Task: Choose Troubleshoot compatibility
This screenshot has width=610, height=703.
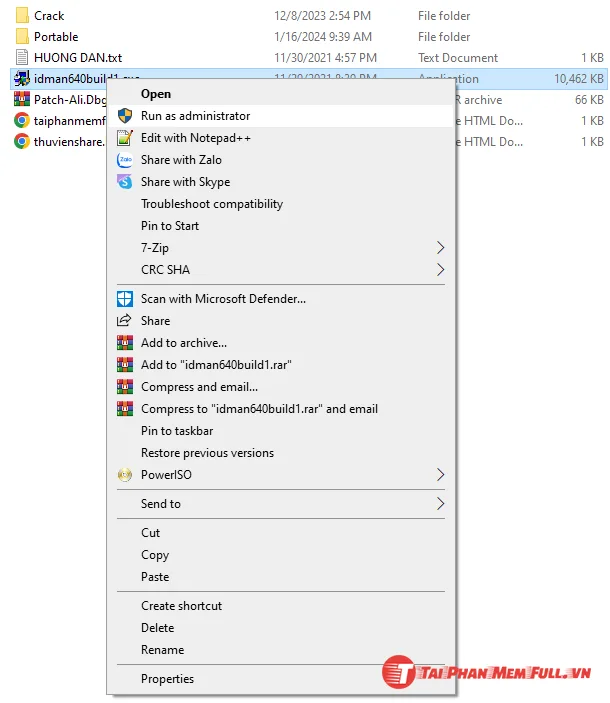Action: tap(281, 204)
